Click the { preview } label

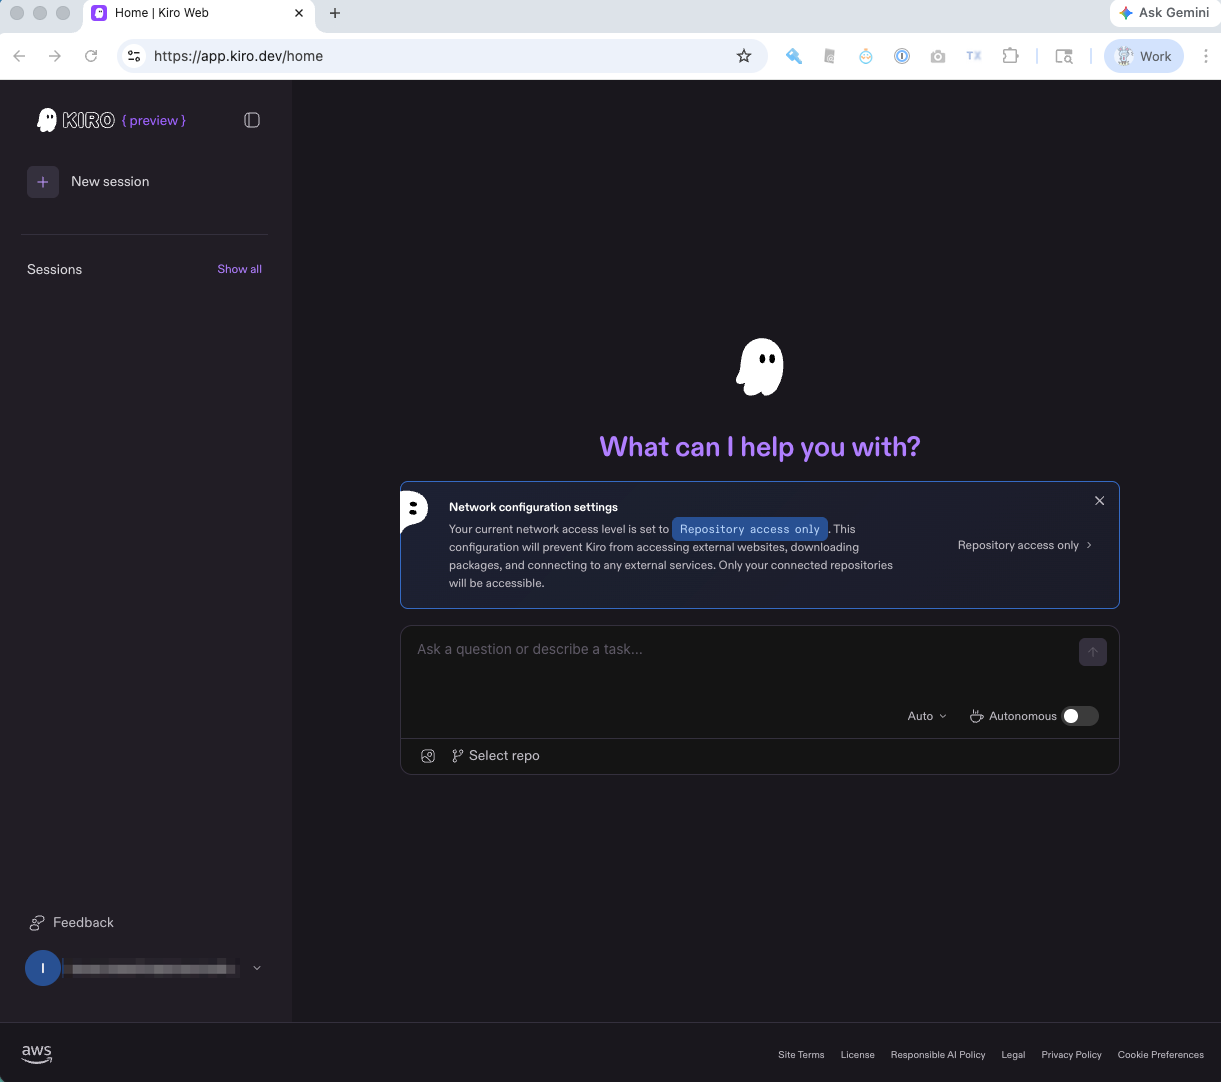click(154, 120)
